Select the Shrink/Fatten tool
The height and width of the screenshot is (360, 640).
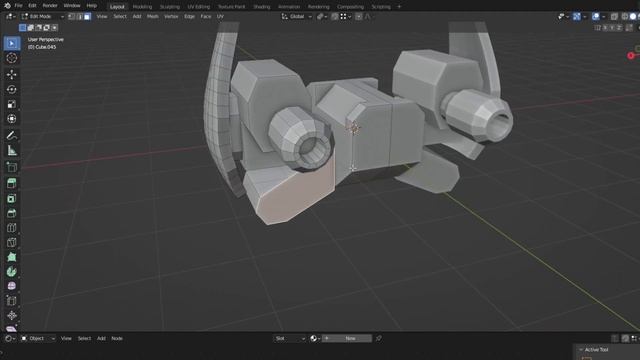12,316
